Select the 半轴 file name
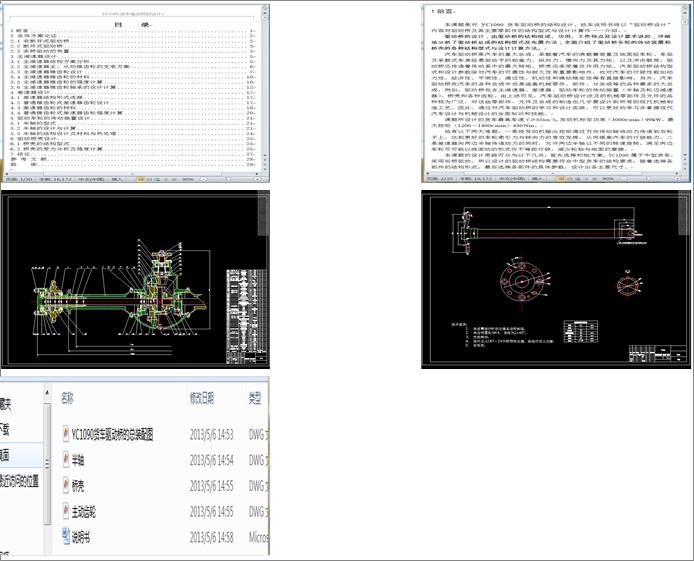The image size is (694, 561). (x=77, y=461)
